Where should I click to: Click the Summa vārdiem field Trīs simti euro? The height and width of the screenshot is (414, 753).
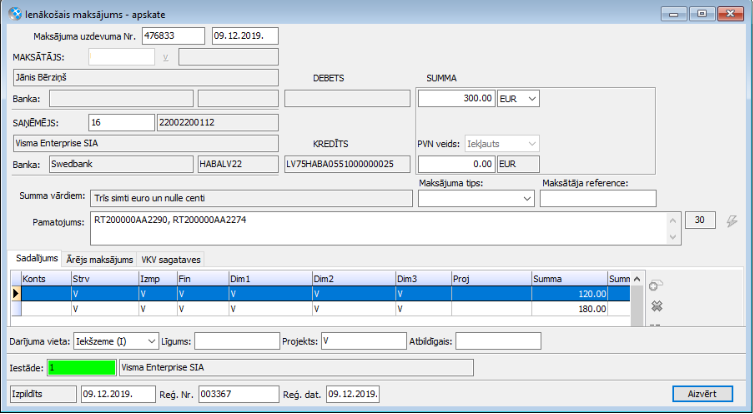click(x=251, y=198)
